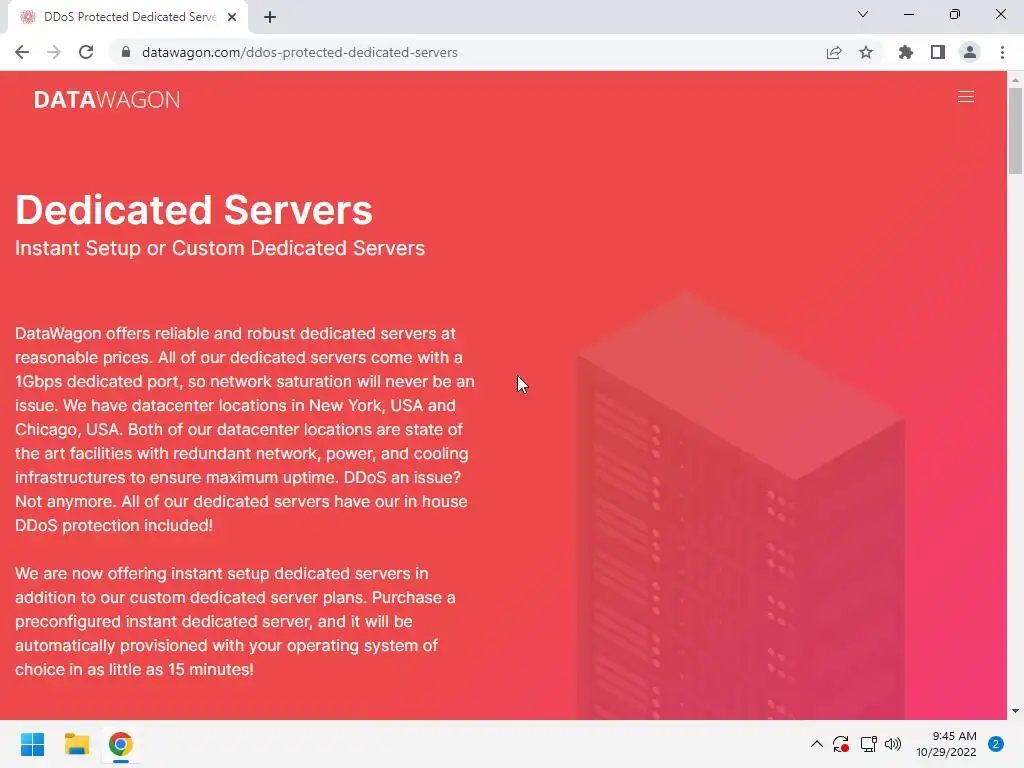Reload the current page

point(86,52)
